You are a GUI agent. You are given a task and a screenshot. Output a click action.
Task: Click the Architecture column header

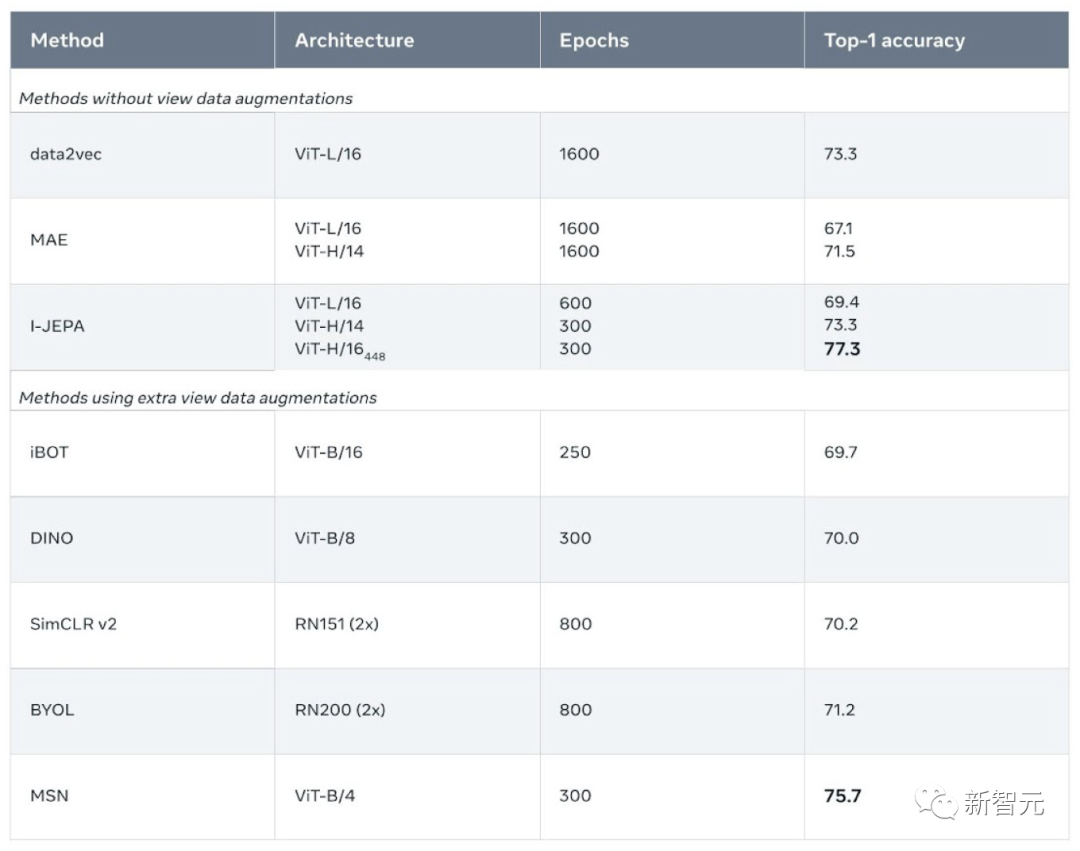(407, 40)
